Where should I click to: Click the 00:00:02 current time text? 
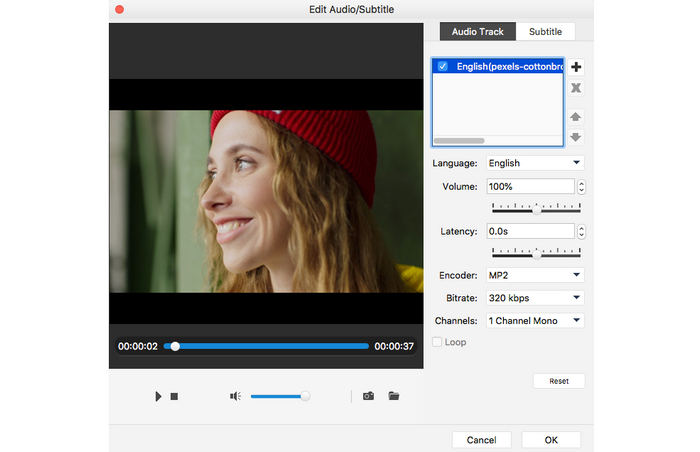click(138, 346)
